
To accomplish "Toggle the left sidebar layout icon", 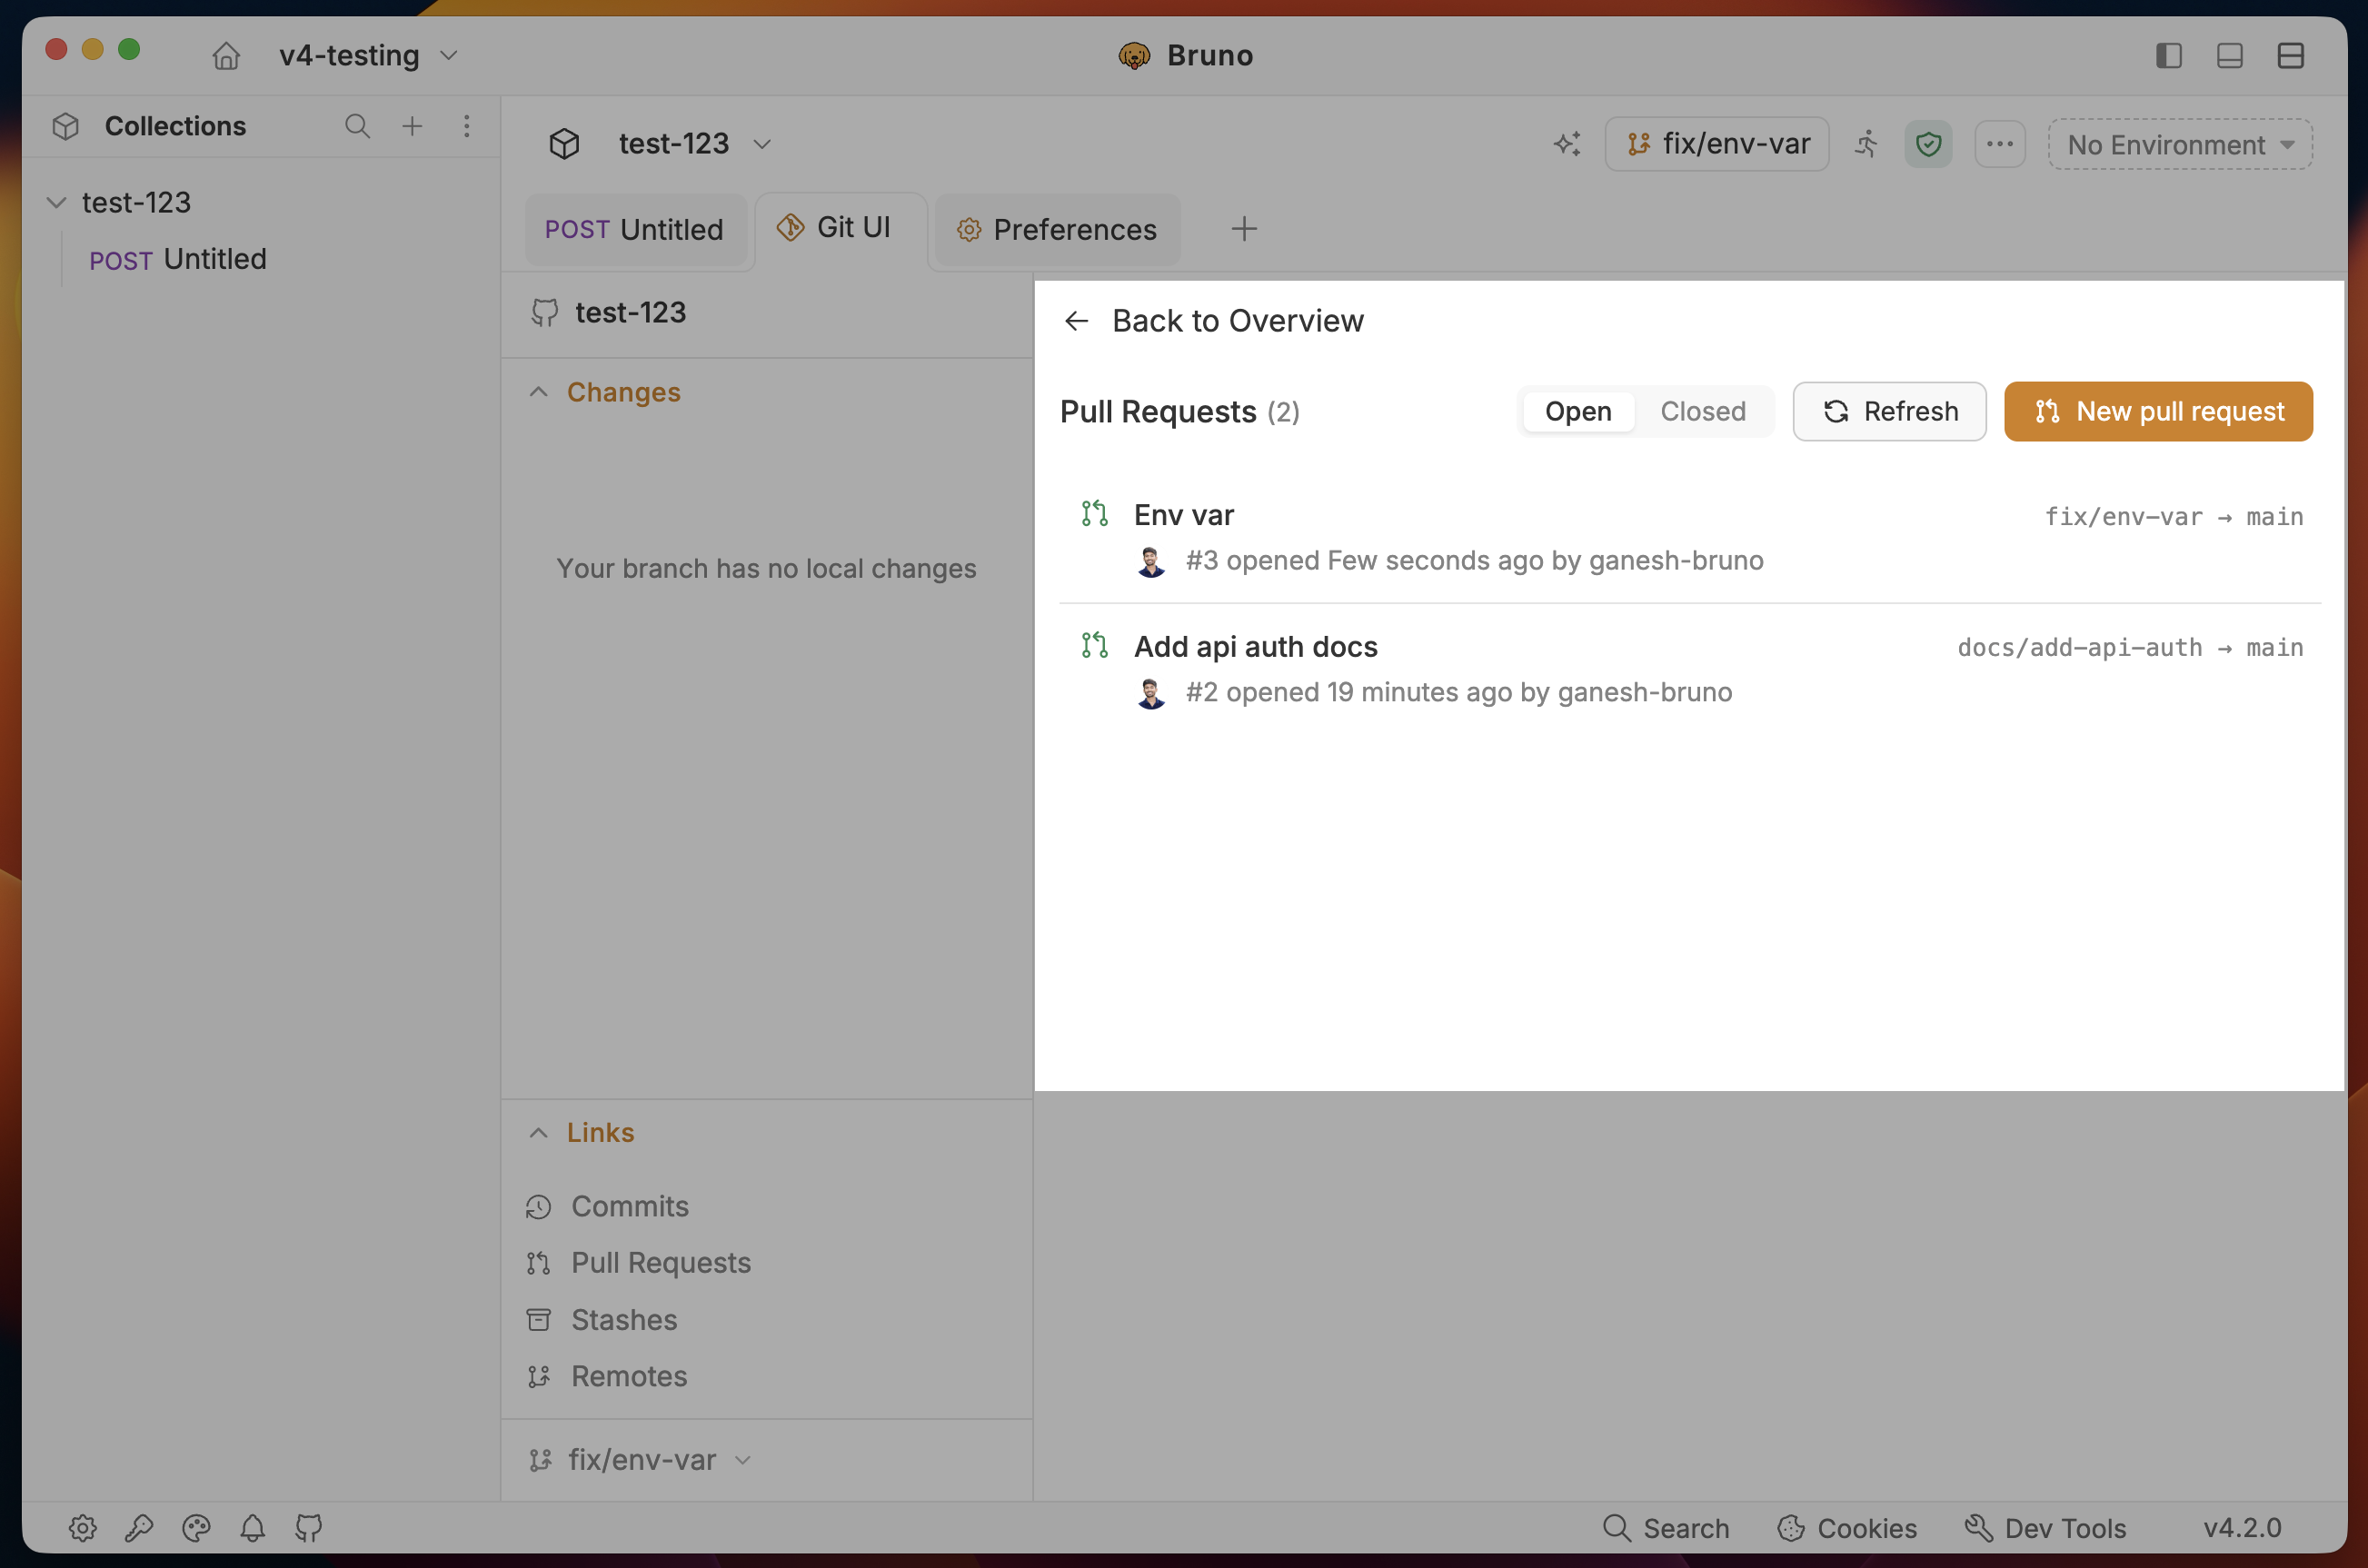I will pyautogui.click(x=2168, y=55).
